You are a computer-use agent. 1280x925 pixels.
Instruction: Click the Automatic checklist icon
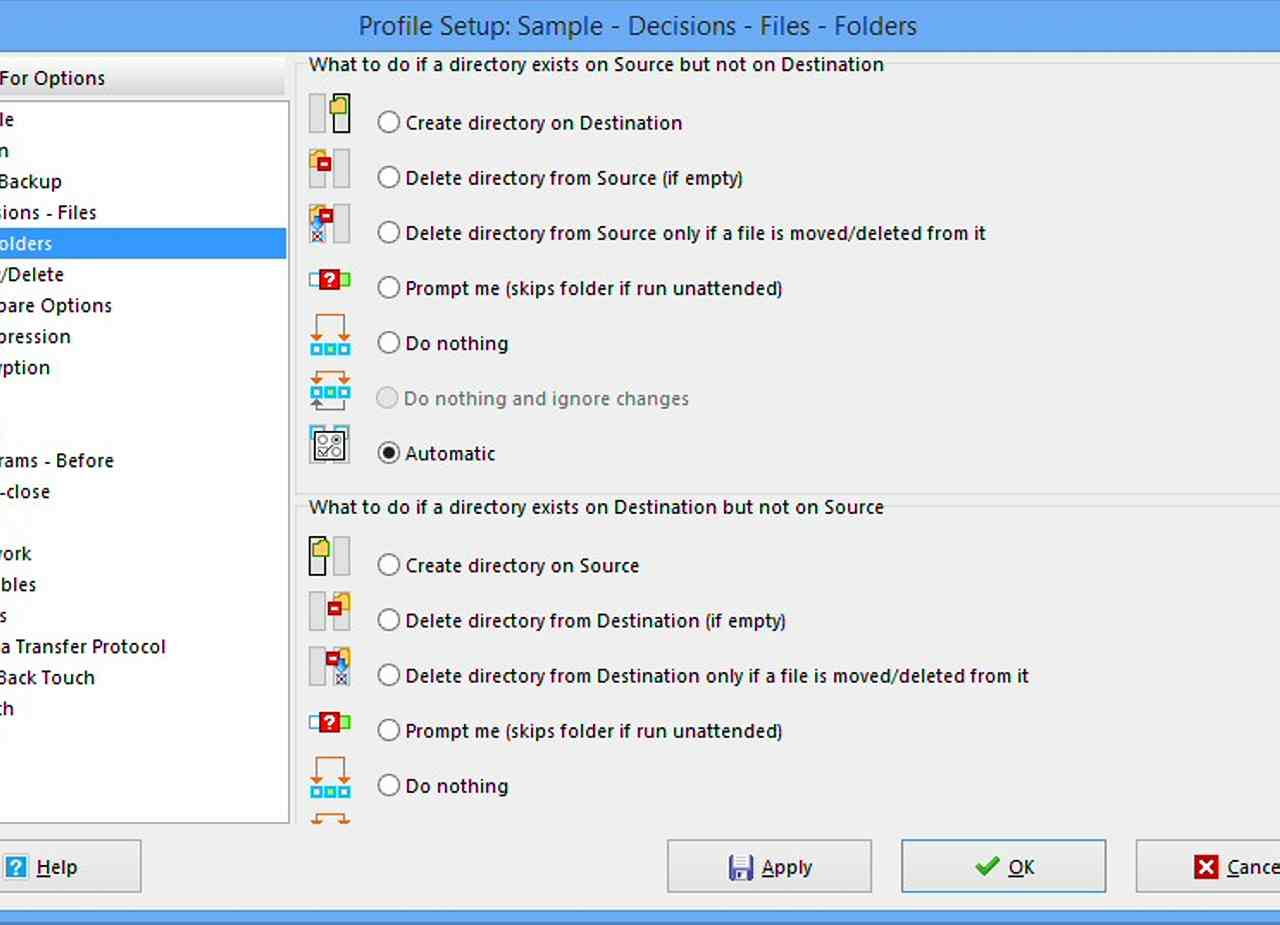[329, 445]
